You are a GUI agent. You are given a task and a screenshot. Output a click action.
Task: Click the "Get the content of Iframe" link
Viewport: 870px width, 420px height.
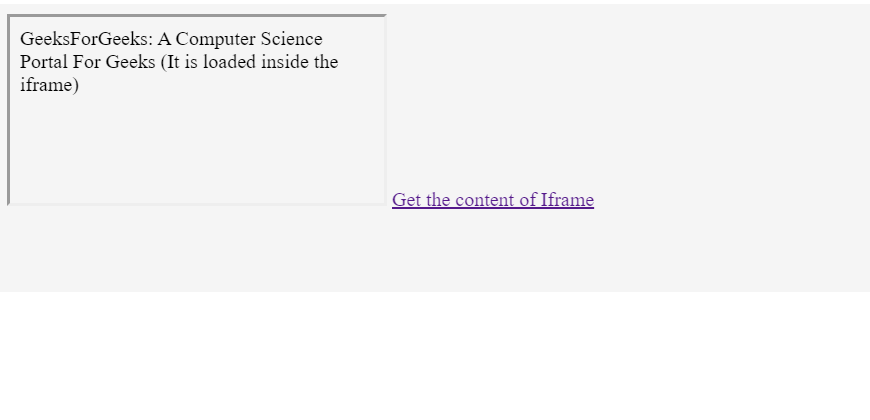(x=492, y=200)
